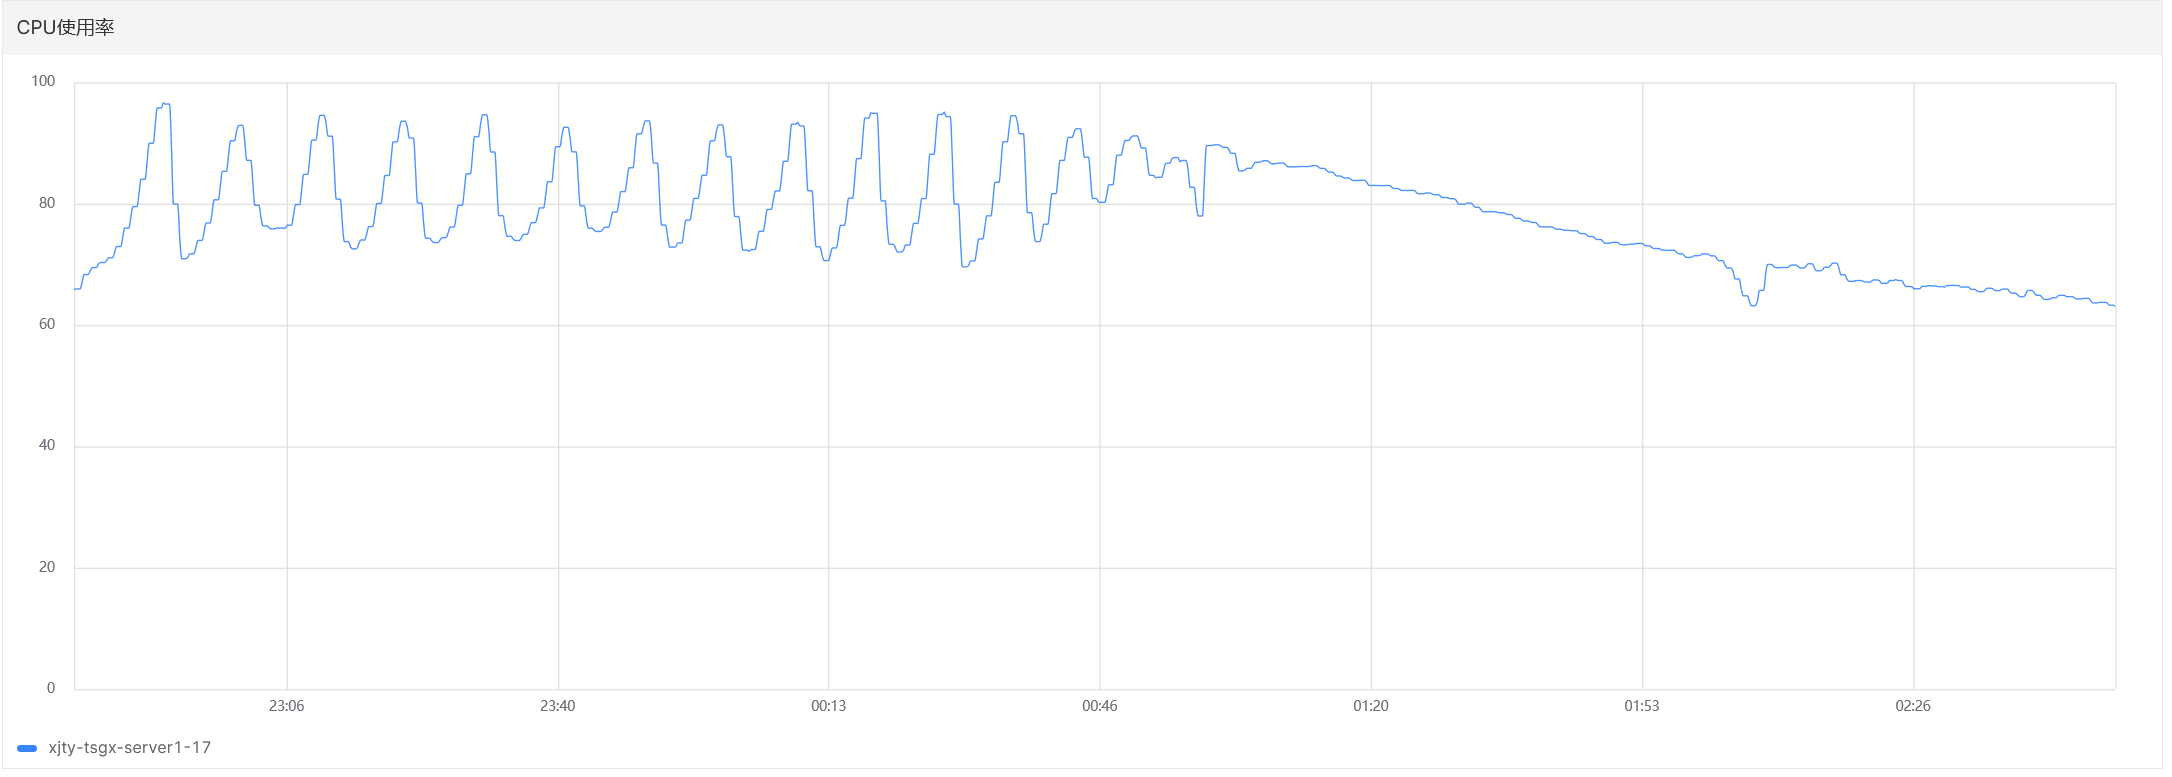Click the blue legend color marker
The width and height of the screenshot is (2172, 777).
coord(27,748)
